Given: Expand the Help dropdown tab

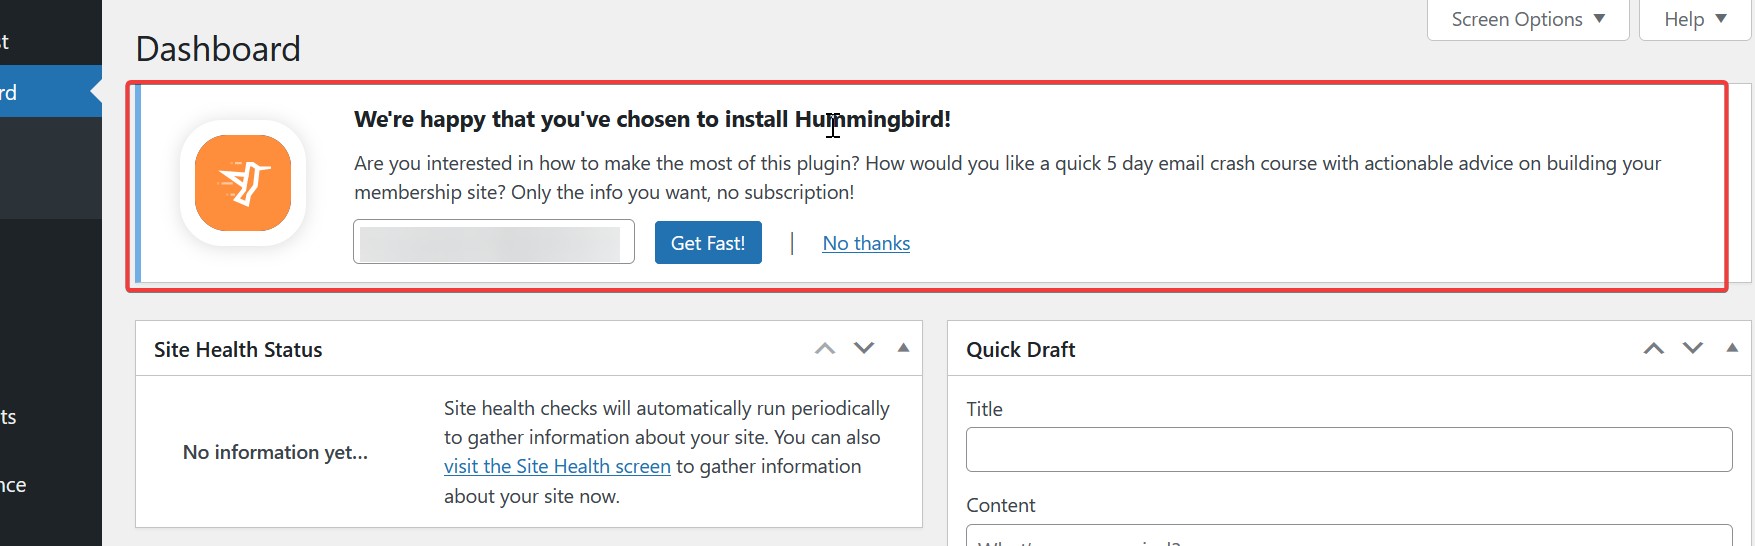Looking at the screenshot, I should tap(1694, 20).
